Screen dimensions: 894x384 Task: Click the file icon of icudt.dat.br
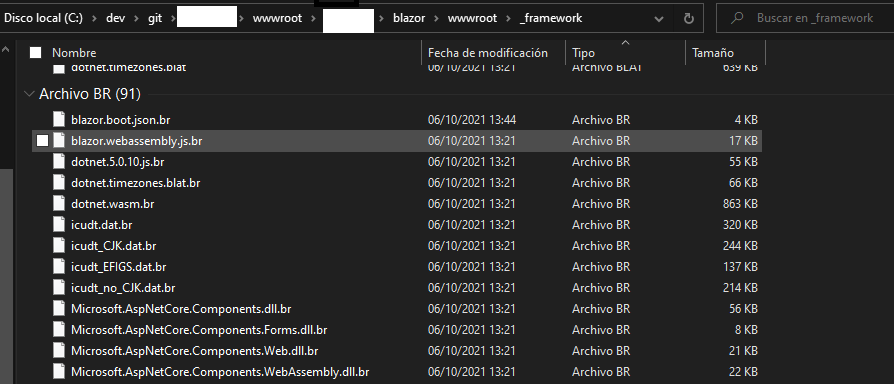59,224
